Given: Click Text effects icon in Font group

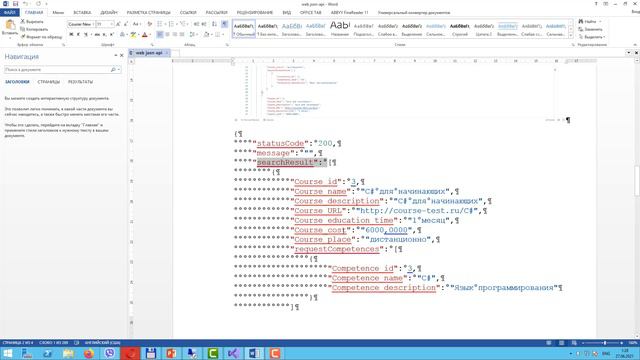Looking at the screenshot, I should pyautogui.click(x=122, y=35).
